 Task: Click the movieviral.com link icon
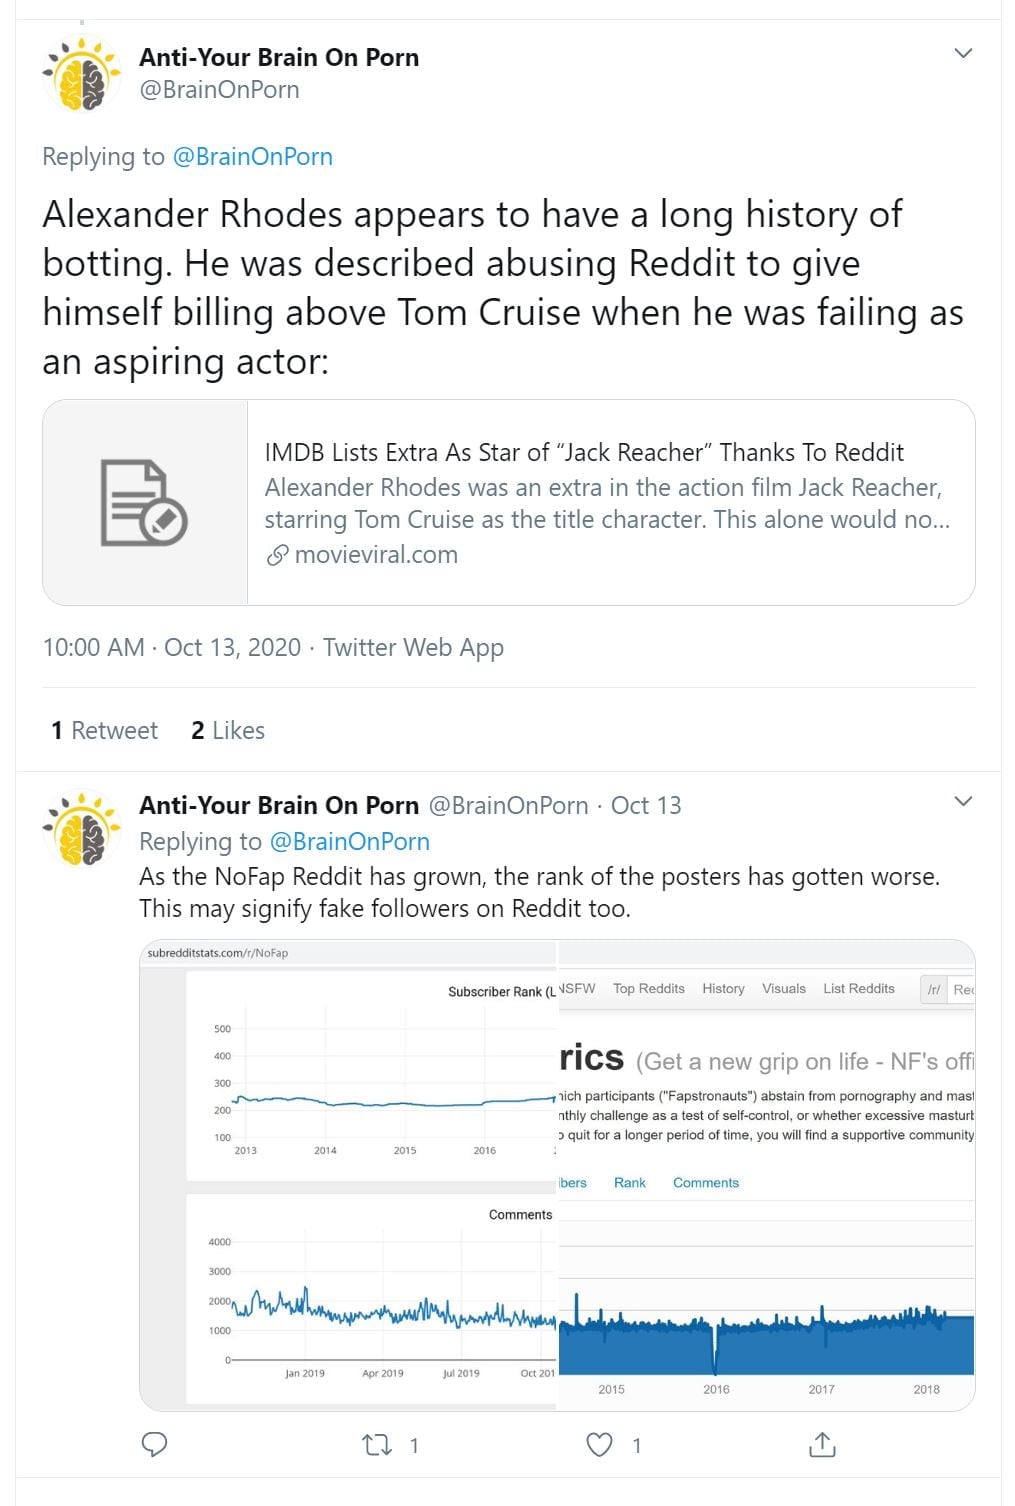point(277,555)
